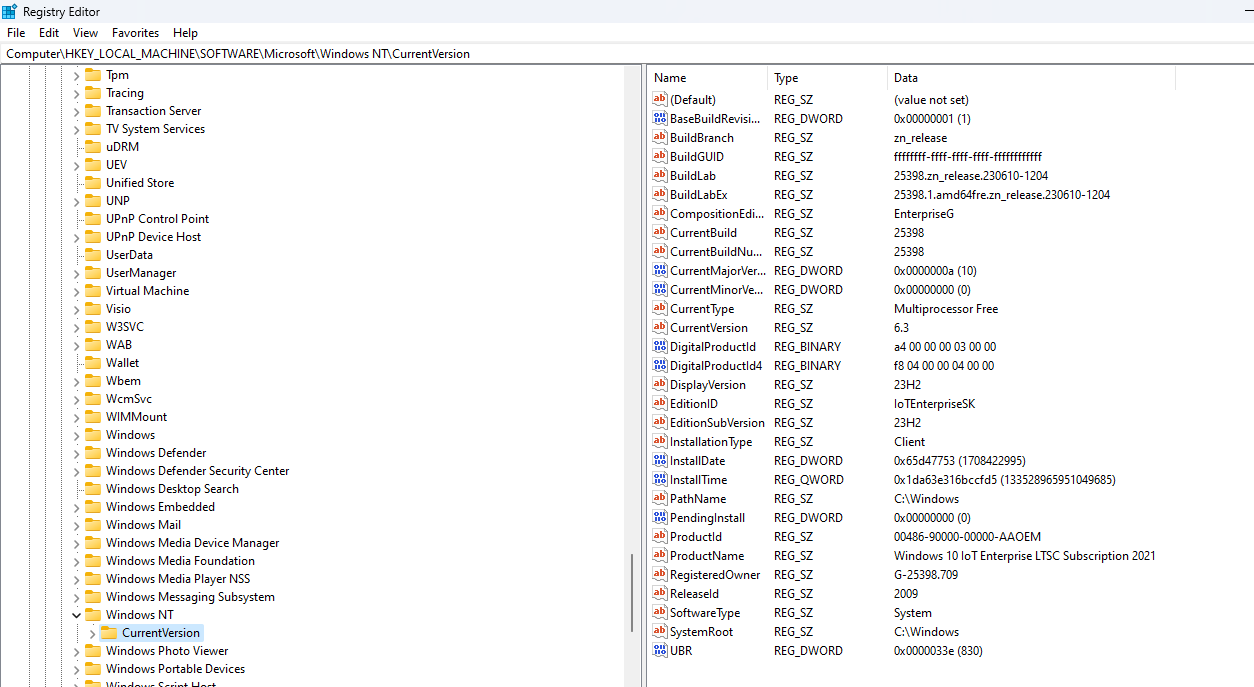Expand the Windows Media Foundation key
This screenshot has height=687, width=1254.
tap(76, 561)
